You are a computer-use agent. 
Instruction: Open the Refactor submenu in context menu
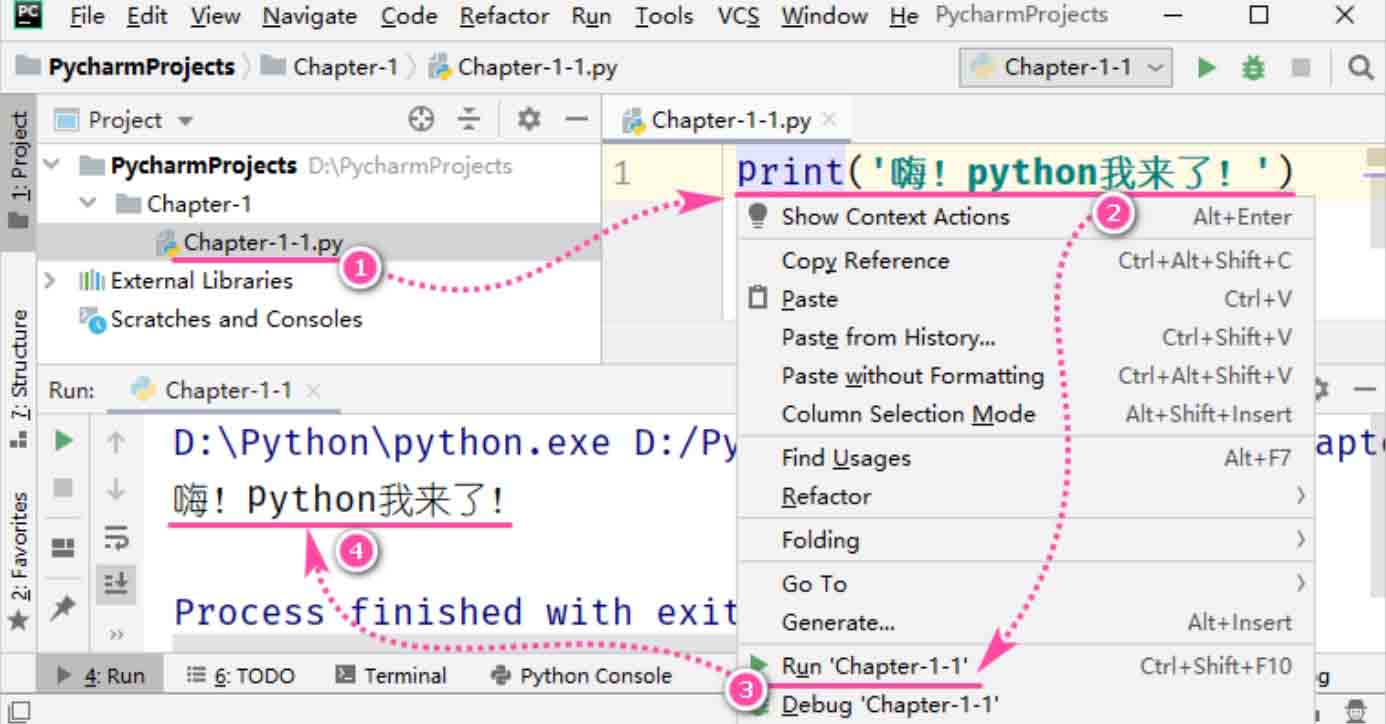(1025, 496)
